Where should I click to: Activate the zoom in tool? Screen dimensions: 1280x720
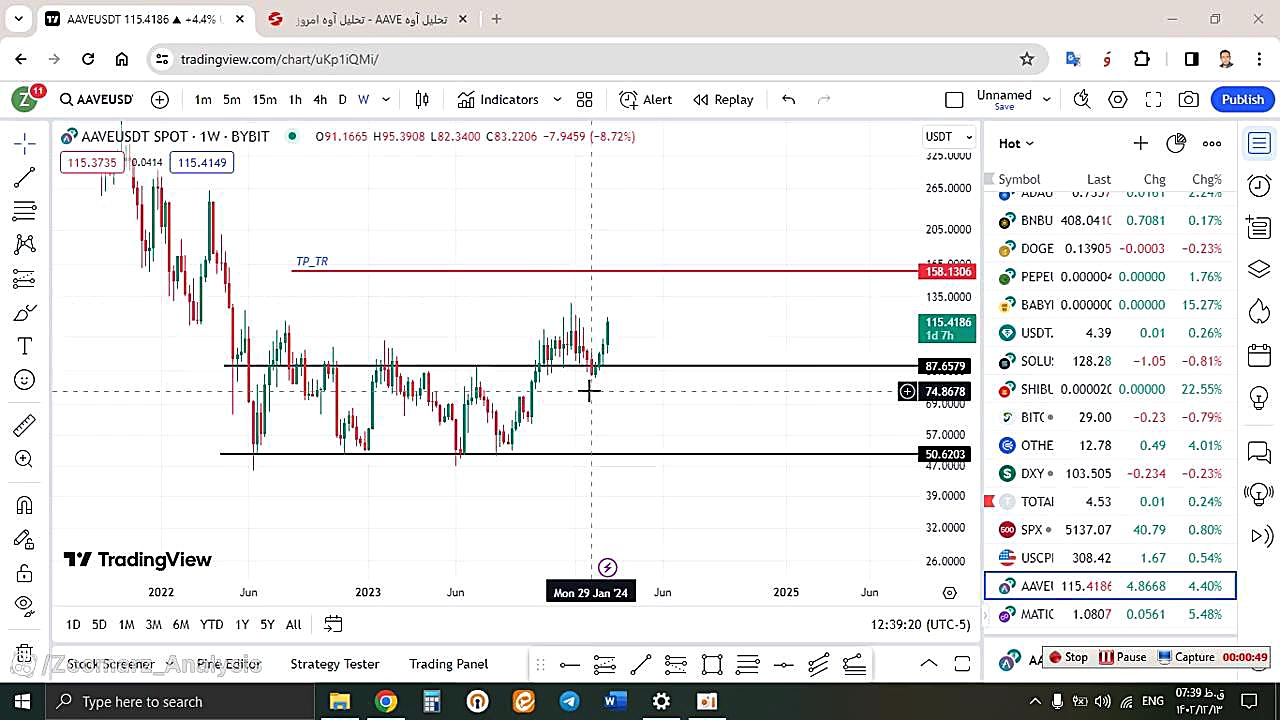tap(25, 459)
